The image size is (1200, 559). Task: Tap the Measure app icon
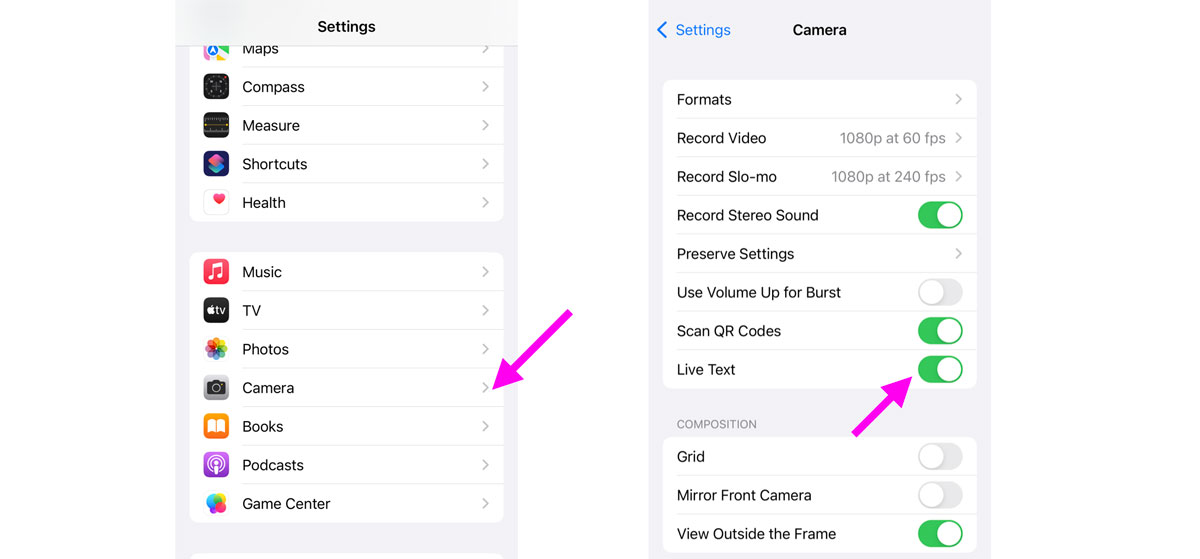point(216,125)
